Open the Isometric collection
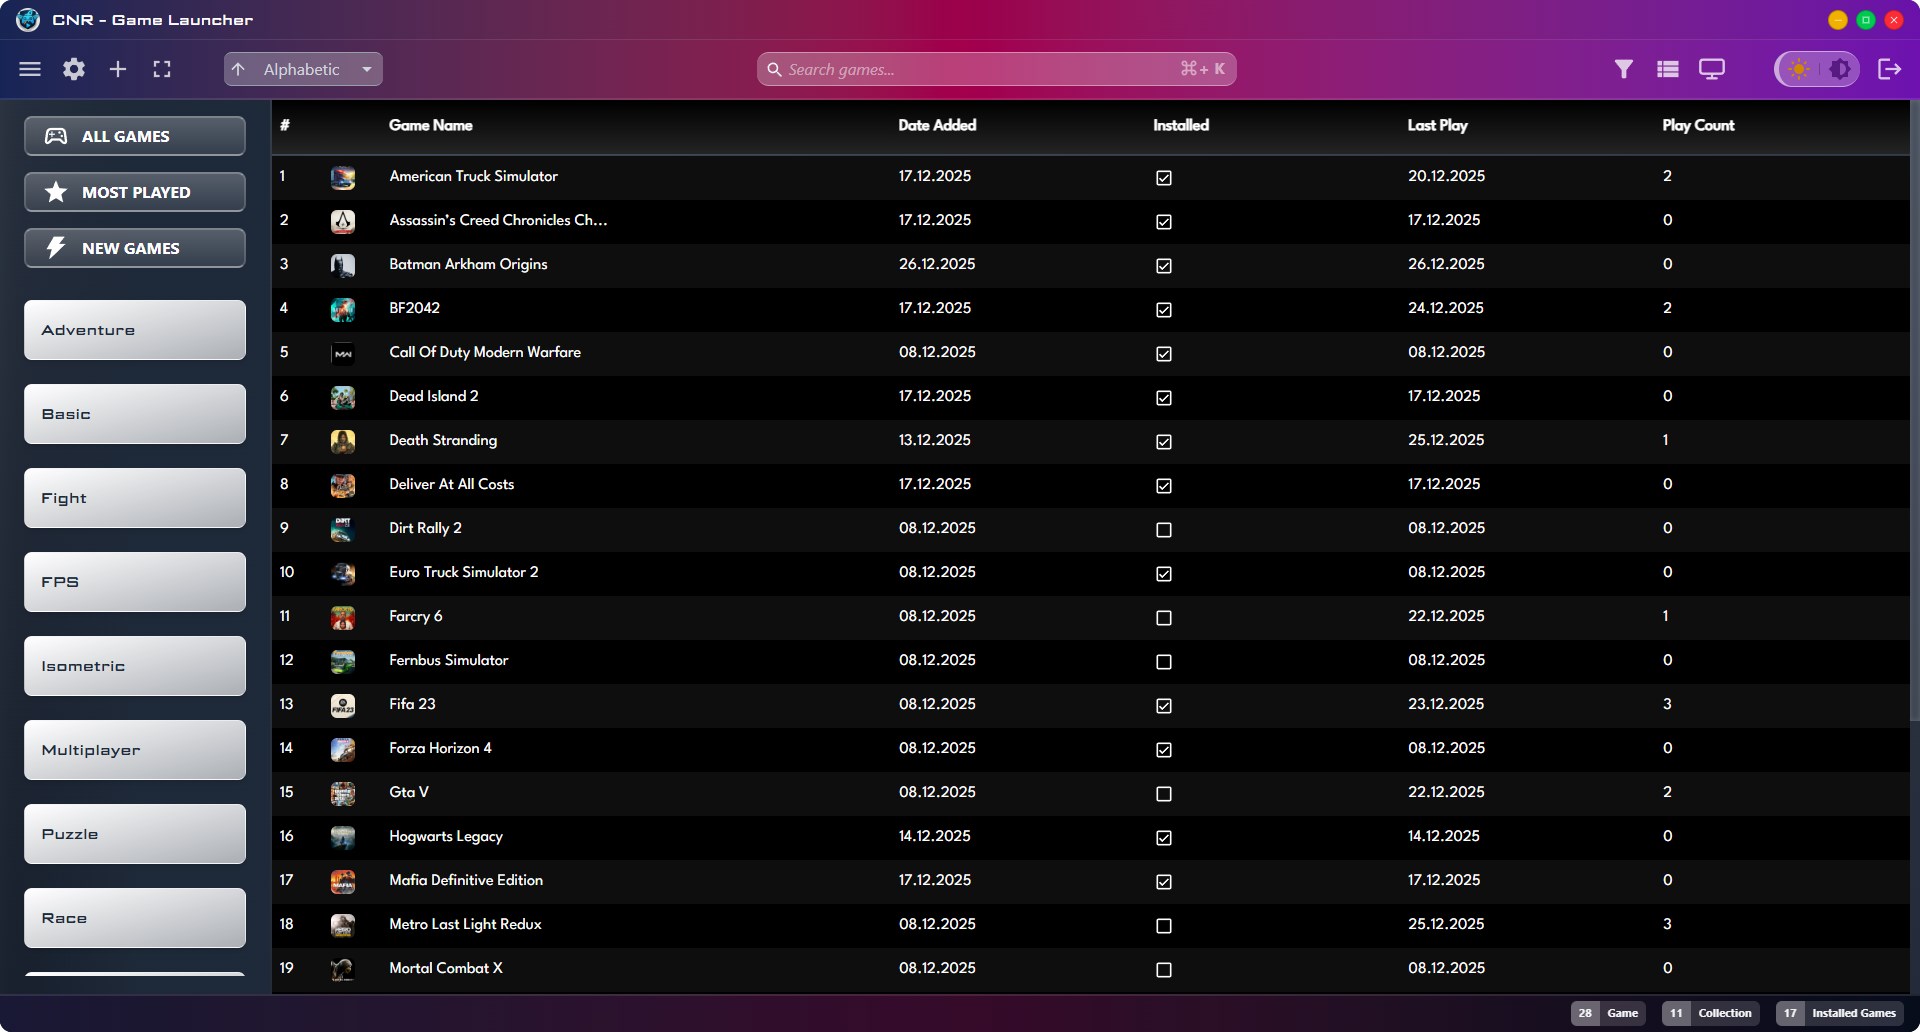This screenshot has height=1032, width=1920. tap(135, 666)
